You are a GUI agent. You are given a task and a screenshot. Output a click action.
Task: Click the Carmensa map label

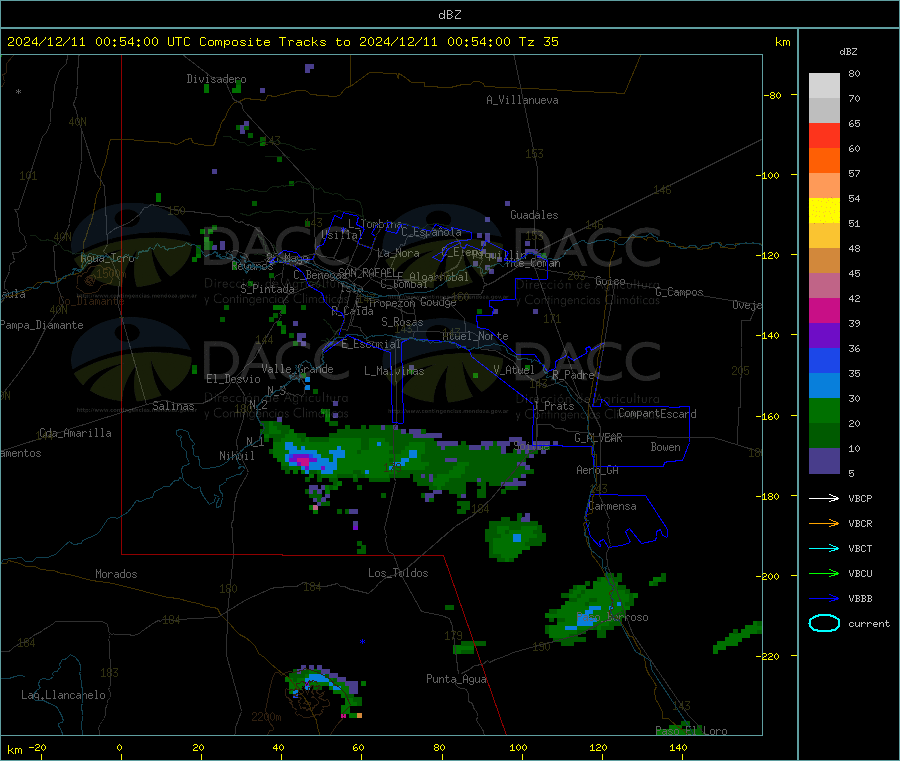tap(612, 506)
